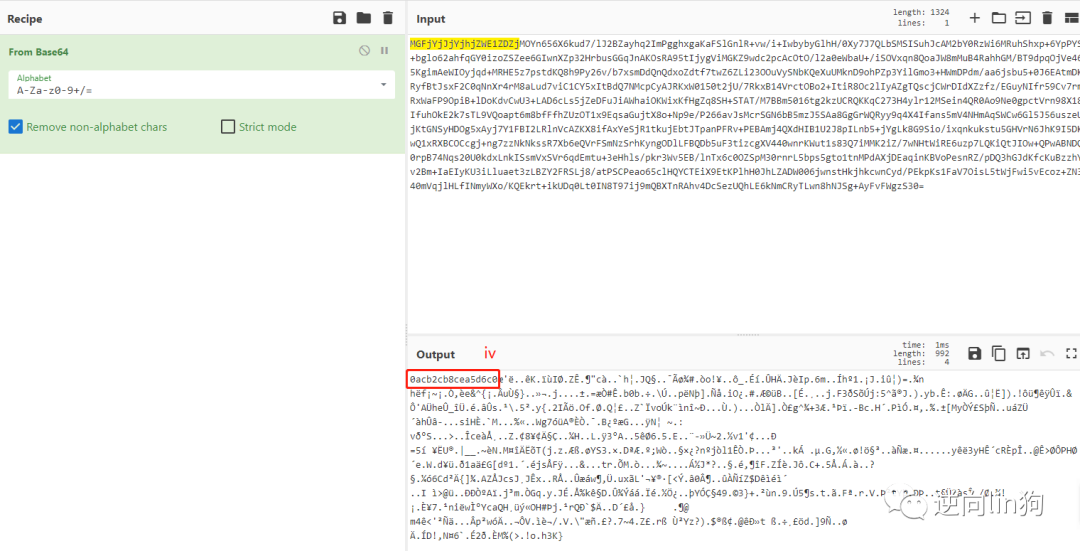Image resolution: width=1080 pixels, height=551 pixels.
Task: Open the Alphabet dropdown
Action: pyautogui.click(x=383, y=85)
